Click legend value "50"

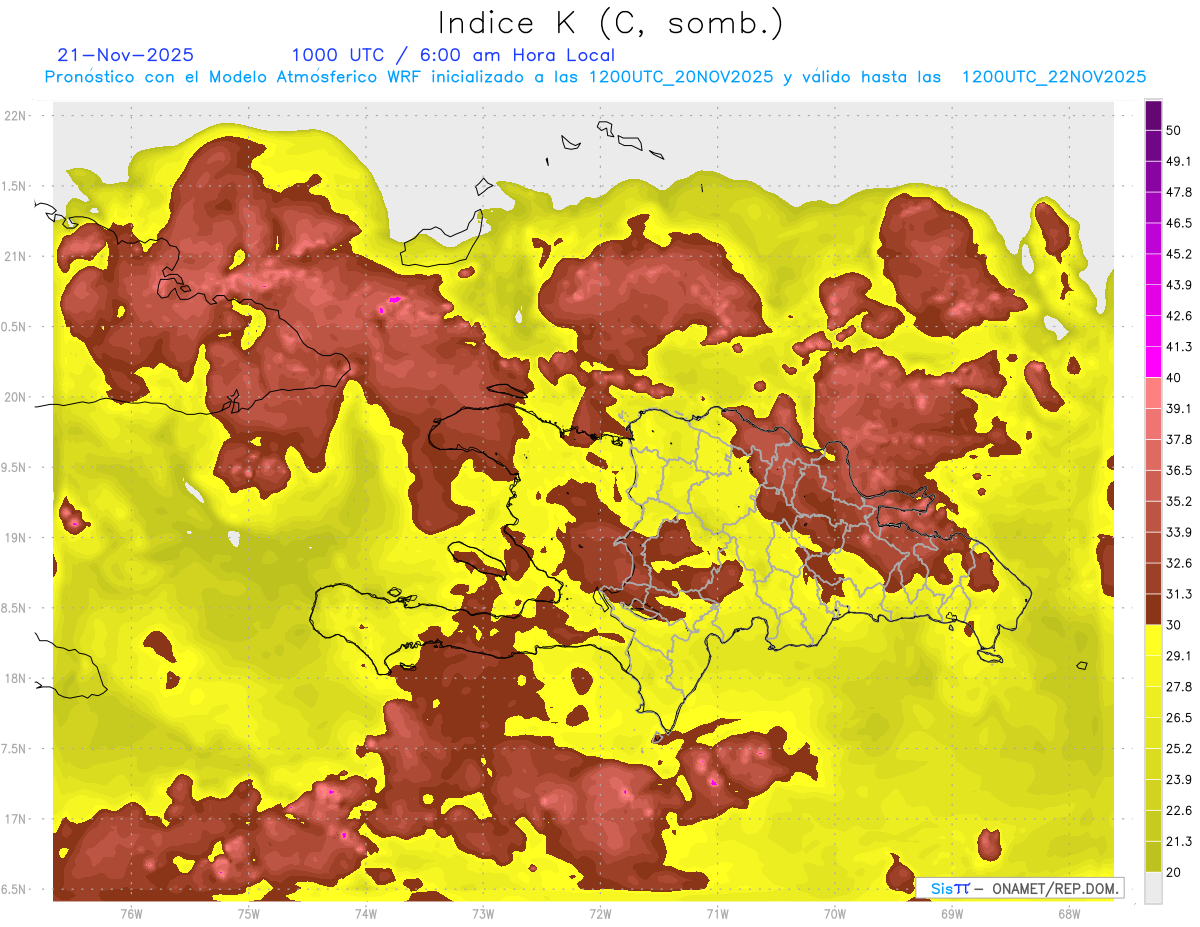1175,131
